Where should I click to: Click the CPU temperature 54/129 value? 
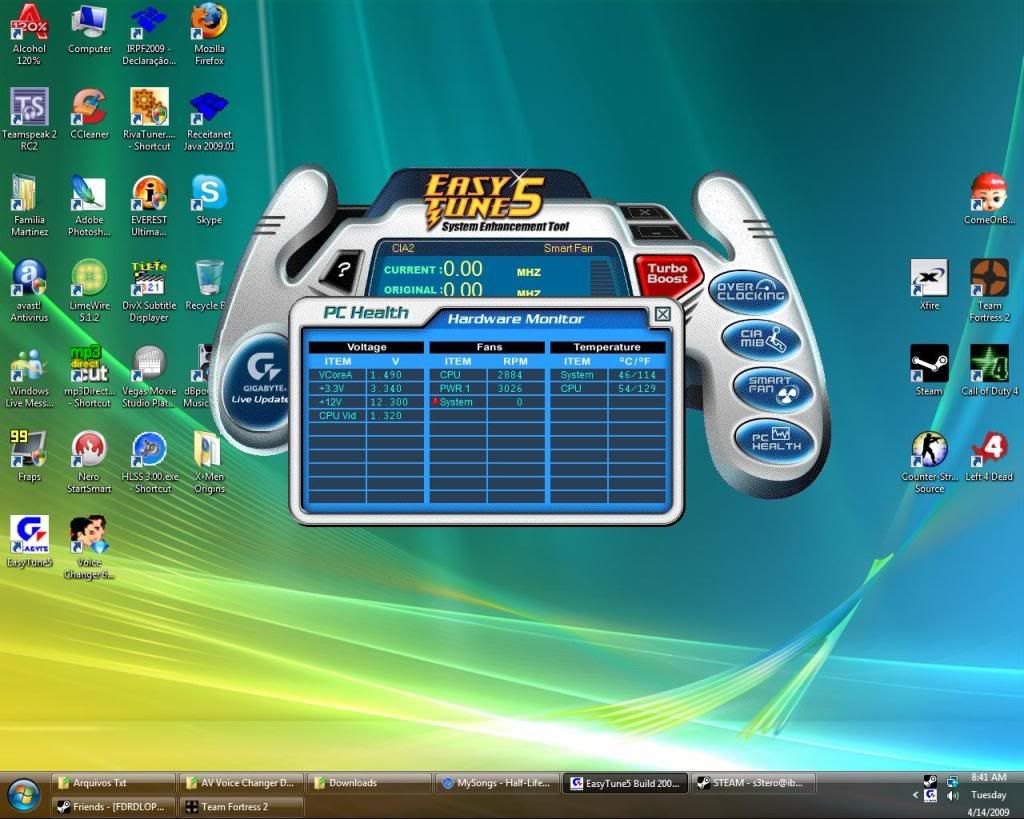tap(637, 389)
